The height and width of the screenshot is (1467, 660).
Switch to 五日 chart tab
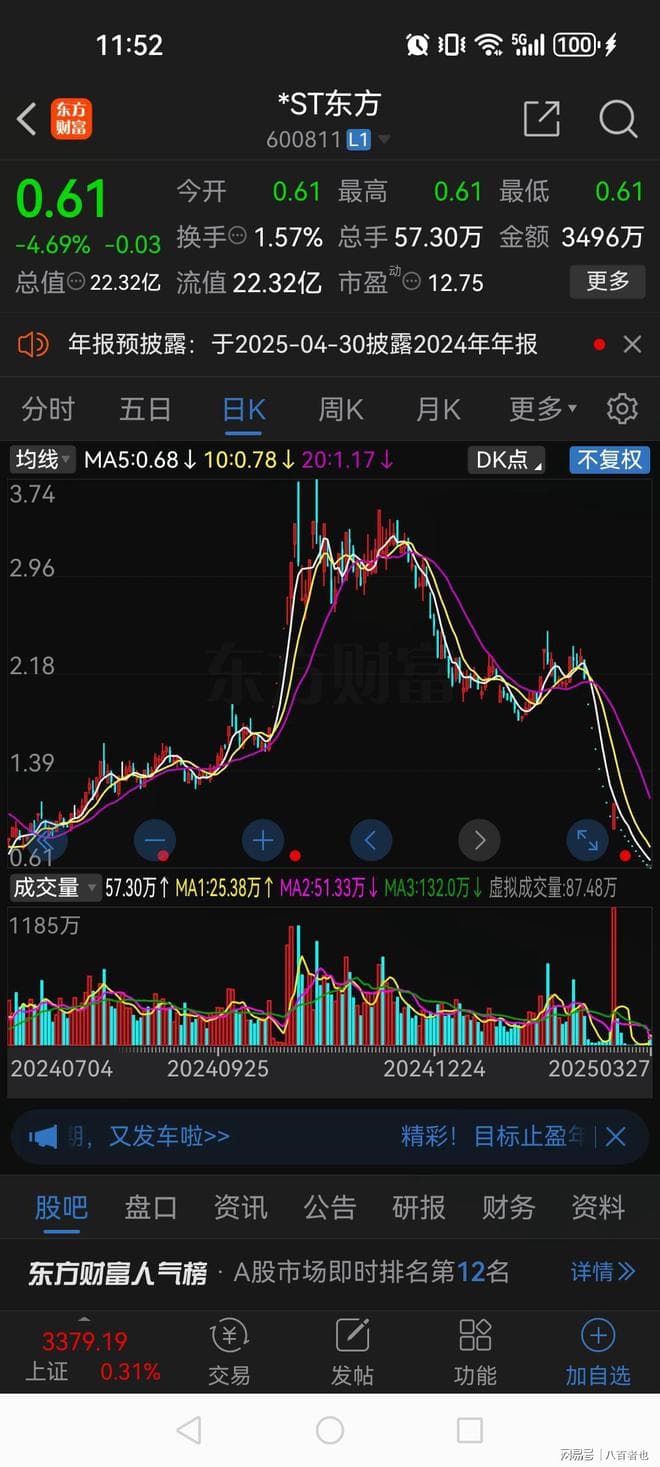tap(145, 409)
